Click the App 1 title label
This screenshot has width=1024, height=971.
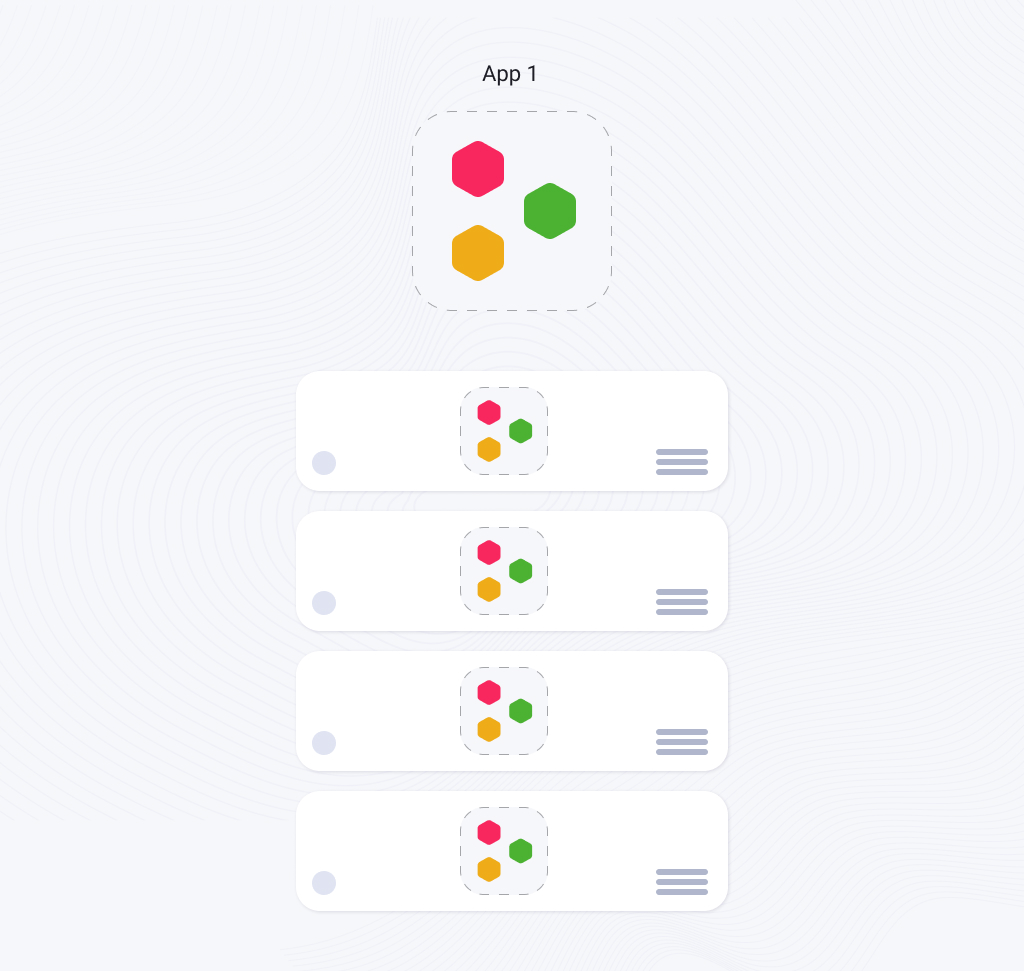tap(509, 74)
